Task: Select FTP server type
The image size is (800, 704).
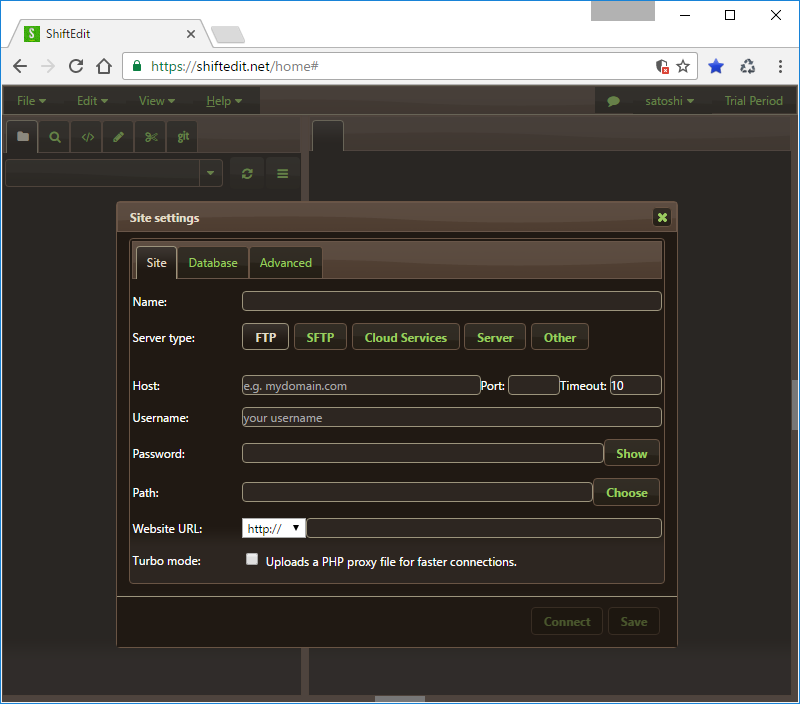Action: click(265, 338)
